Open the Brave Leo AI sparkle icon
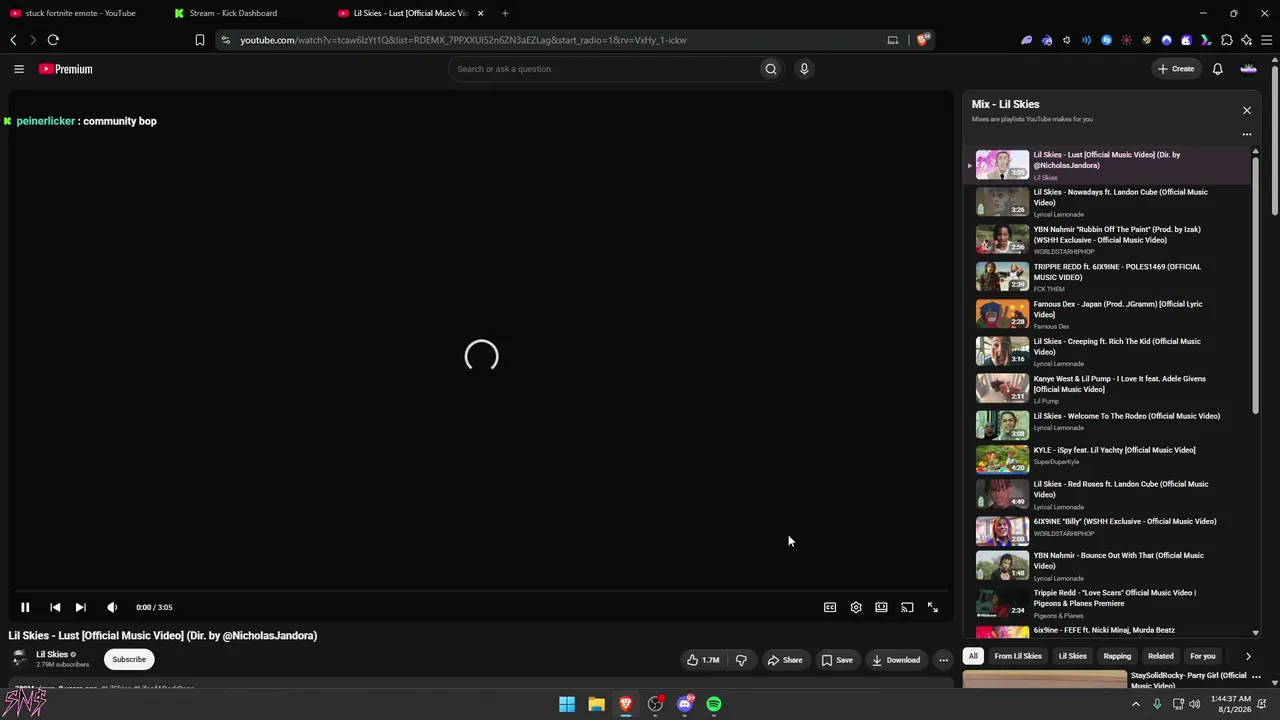This screenshot has width=1280, height=720. click(x=1246, y=40)
